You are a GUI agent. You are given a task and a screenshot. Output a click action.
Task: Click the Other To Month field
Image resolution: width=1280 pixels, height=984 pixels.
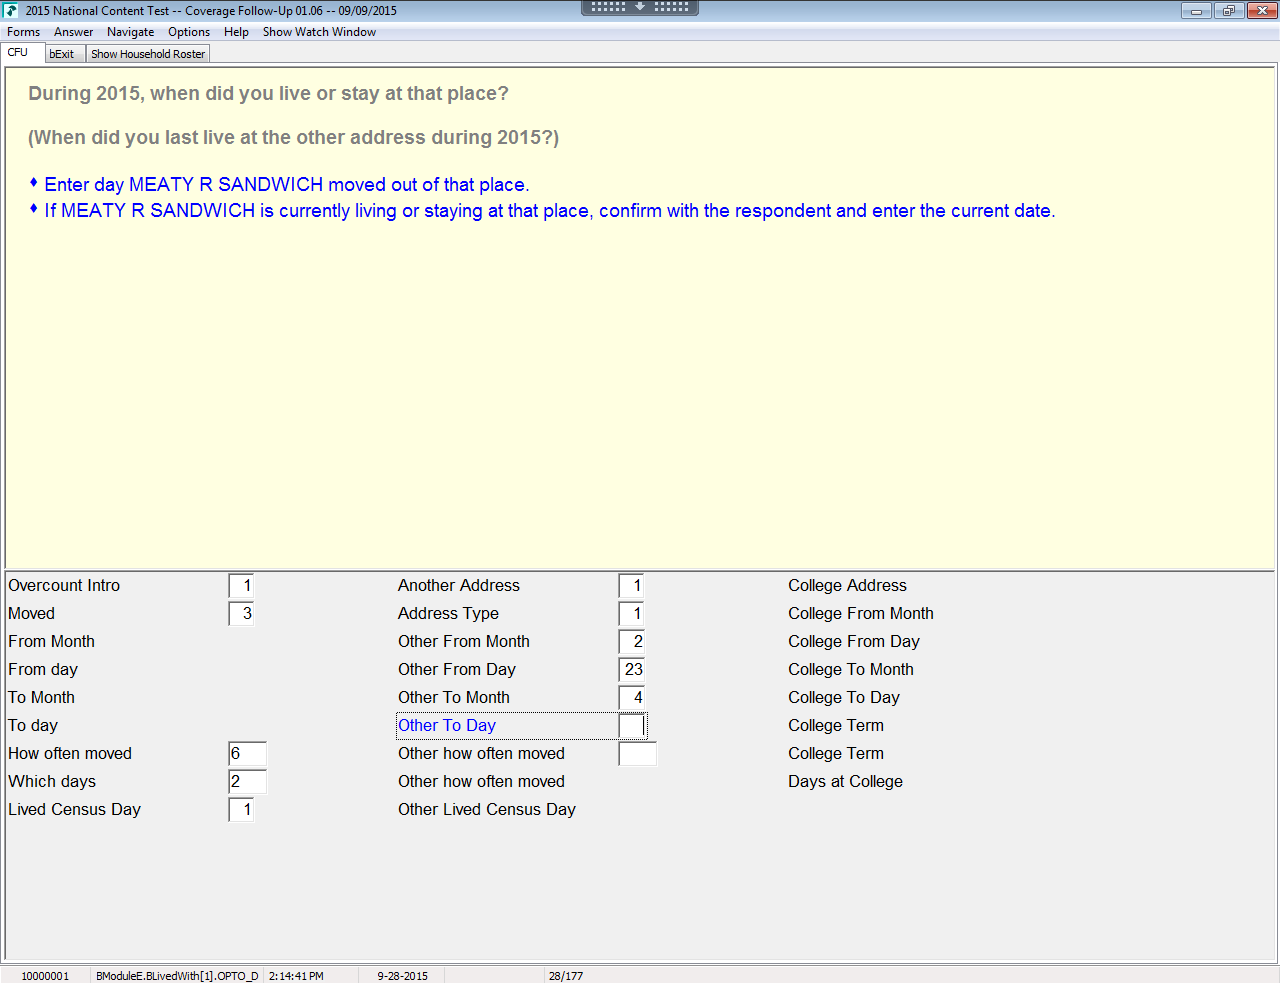point(631,698)
